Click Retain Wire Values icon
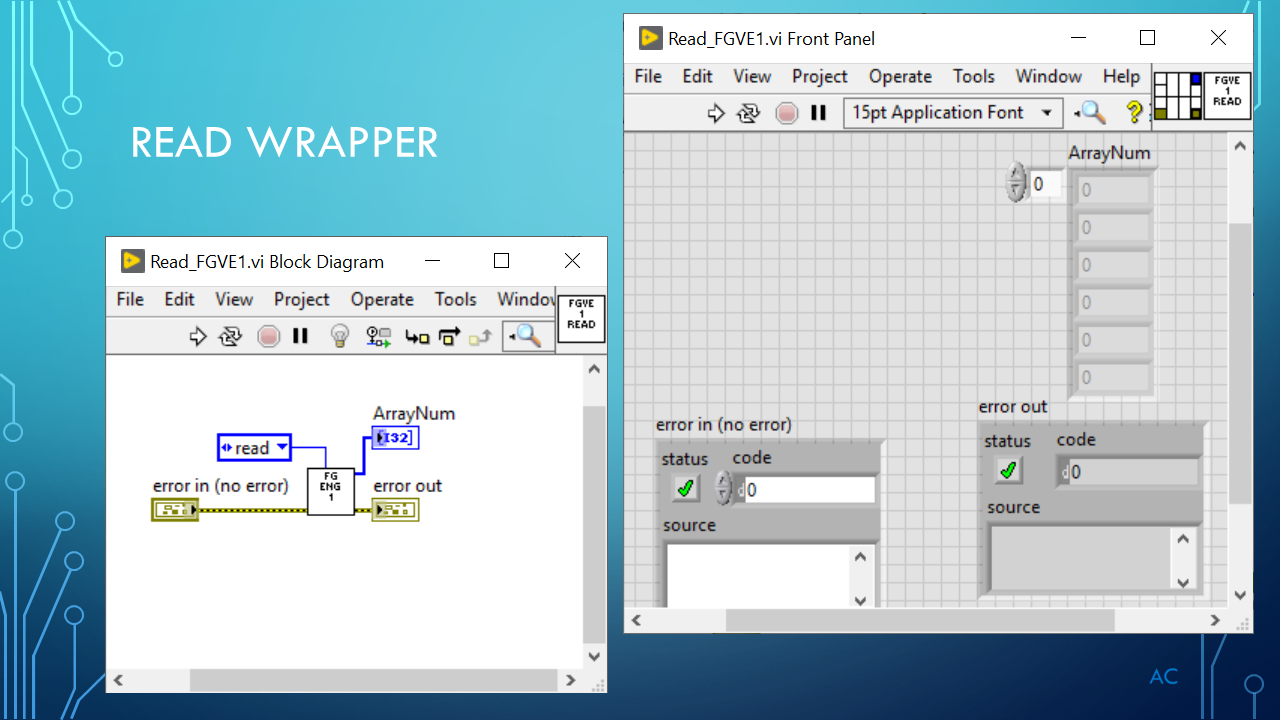The image size is (1280, 720). 378,337
